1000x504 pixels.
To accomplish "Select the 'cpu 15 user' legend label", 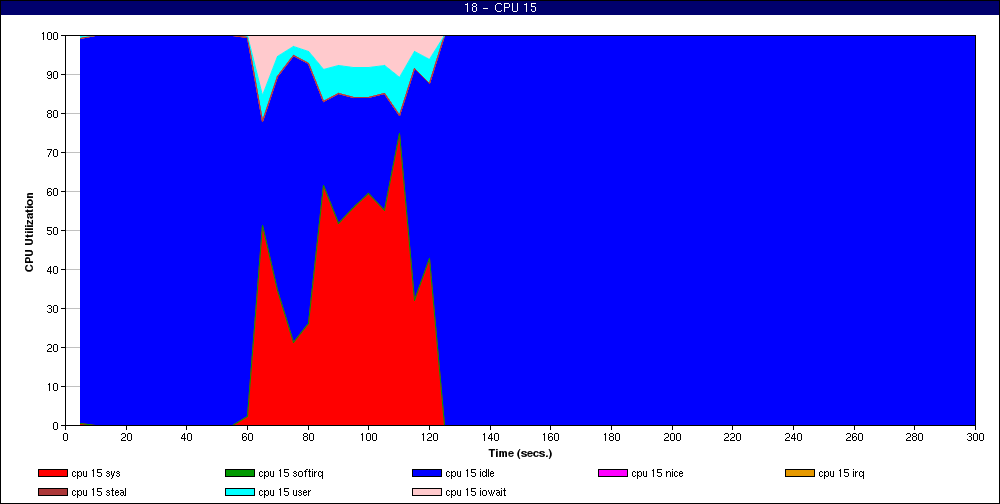I will [x=284, y=493].
